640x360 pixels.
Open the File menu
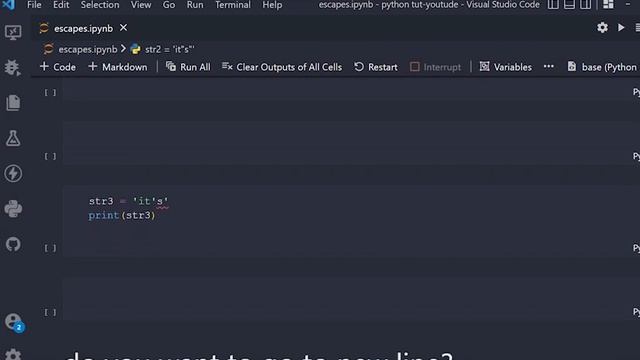click(x=34, y=5)
